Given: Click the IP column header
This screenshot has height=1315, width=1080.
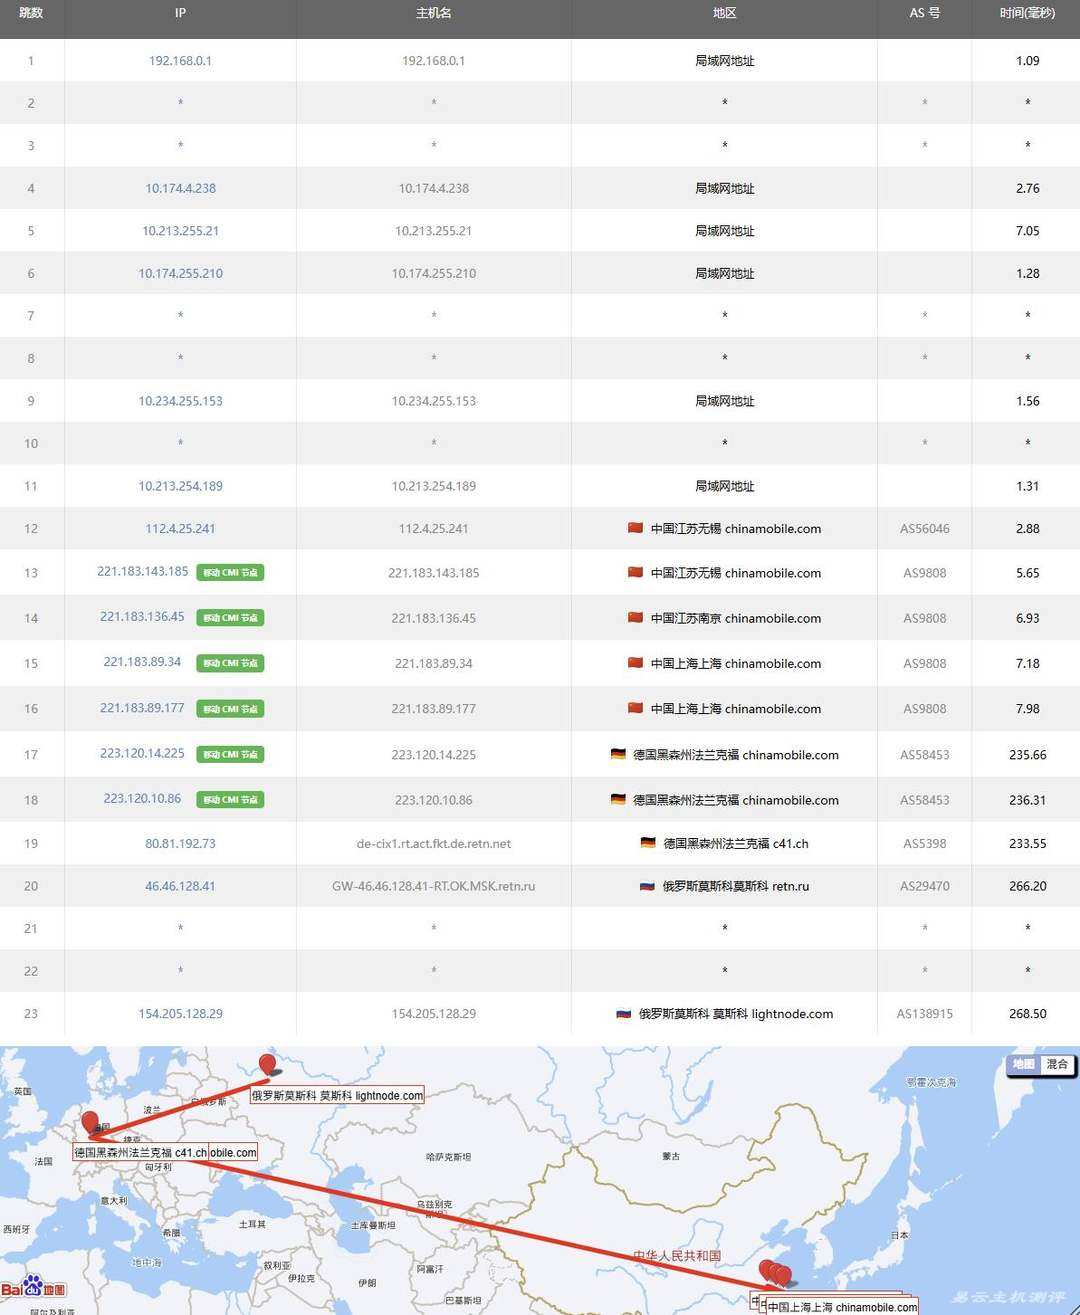Looking at the screenshot, I should (x=180, y=13).
